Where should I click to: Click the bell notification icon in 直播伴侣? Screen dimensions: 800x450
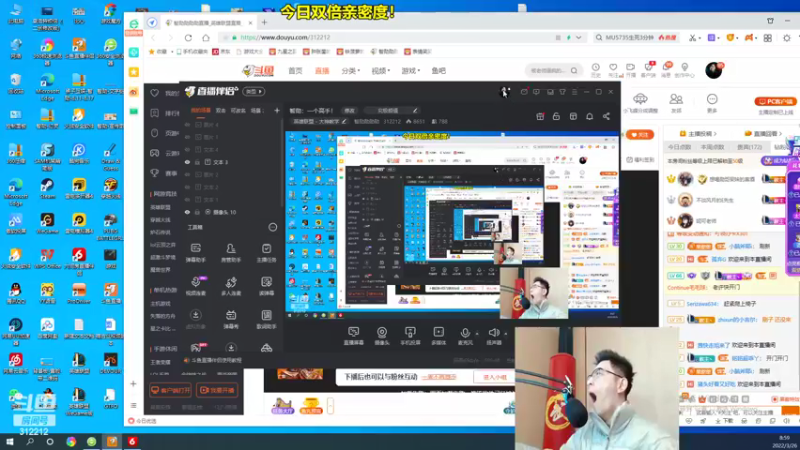(x=589, y=116)
